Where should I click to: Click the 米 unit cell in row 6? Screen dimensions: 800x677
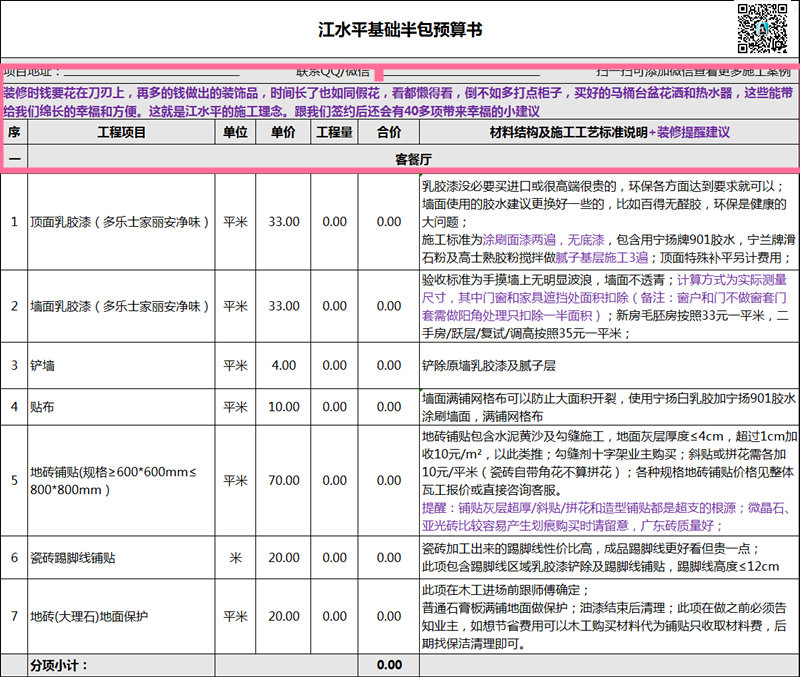(235, 557)
